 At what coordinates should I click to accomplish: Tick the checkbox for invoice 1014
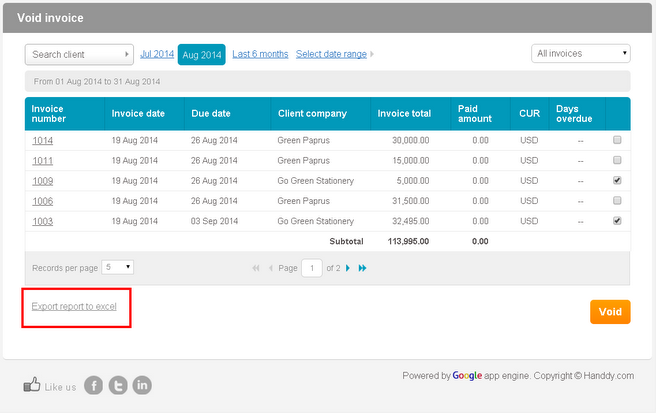click(617, 140)
